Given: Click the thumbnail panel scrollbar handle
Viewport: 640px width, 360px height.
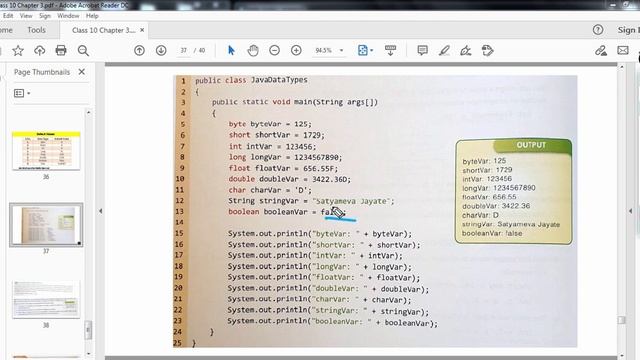Looking at the screenshot, I should [88, 330].
